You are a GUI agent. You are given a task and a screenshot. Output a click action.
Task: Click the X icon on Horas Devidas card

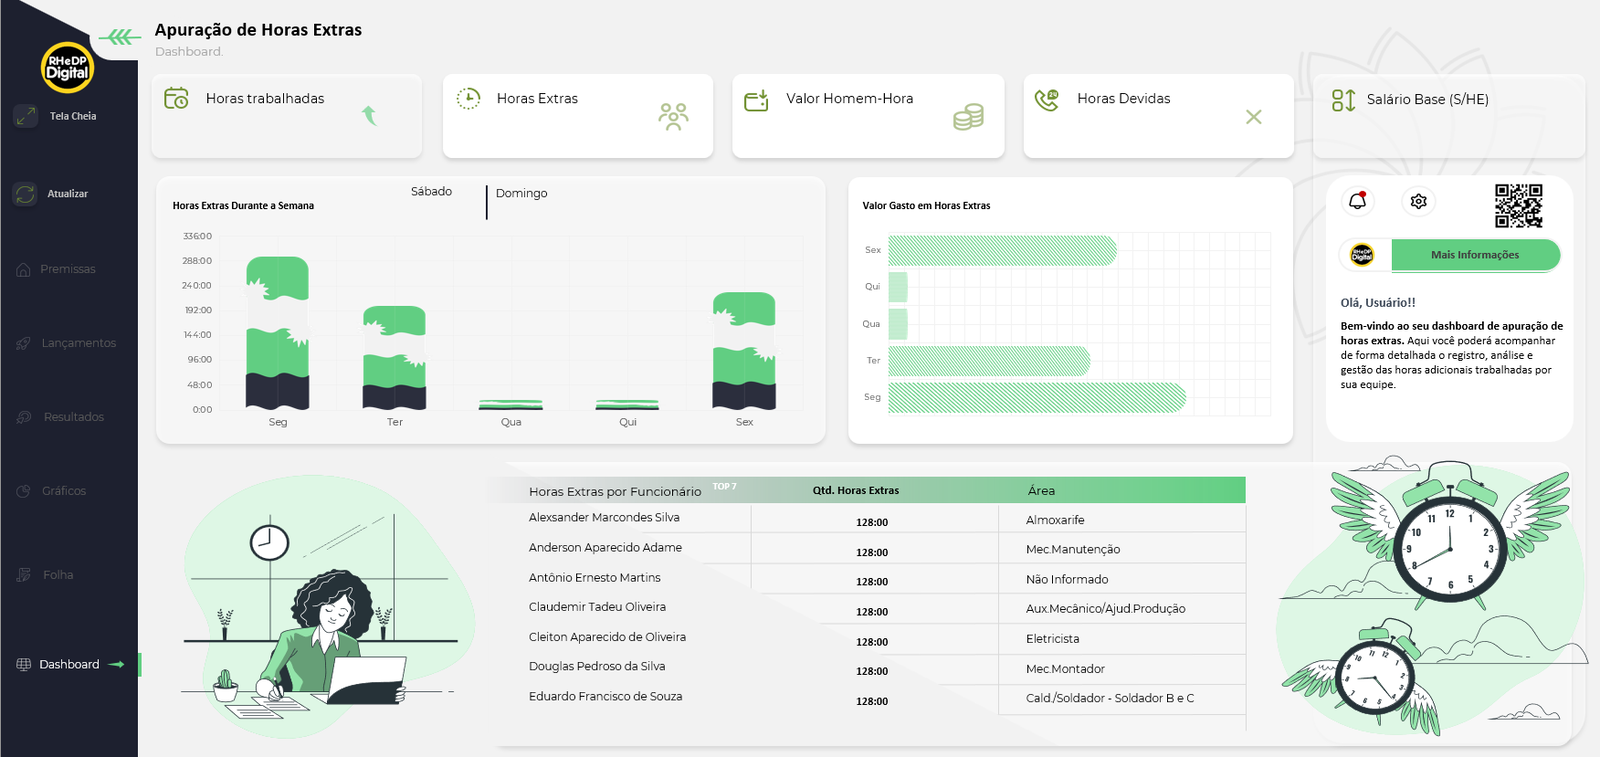[1253, 117]
